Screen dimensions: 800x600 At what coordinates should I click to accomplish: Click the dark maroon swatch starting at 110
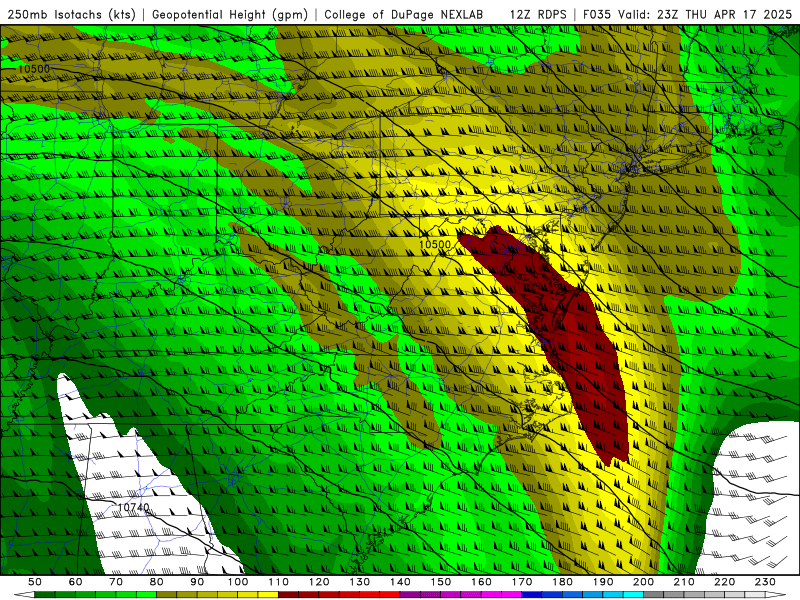[289, 595]
